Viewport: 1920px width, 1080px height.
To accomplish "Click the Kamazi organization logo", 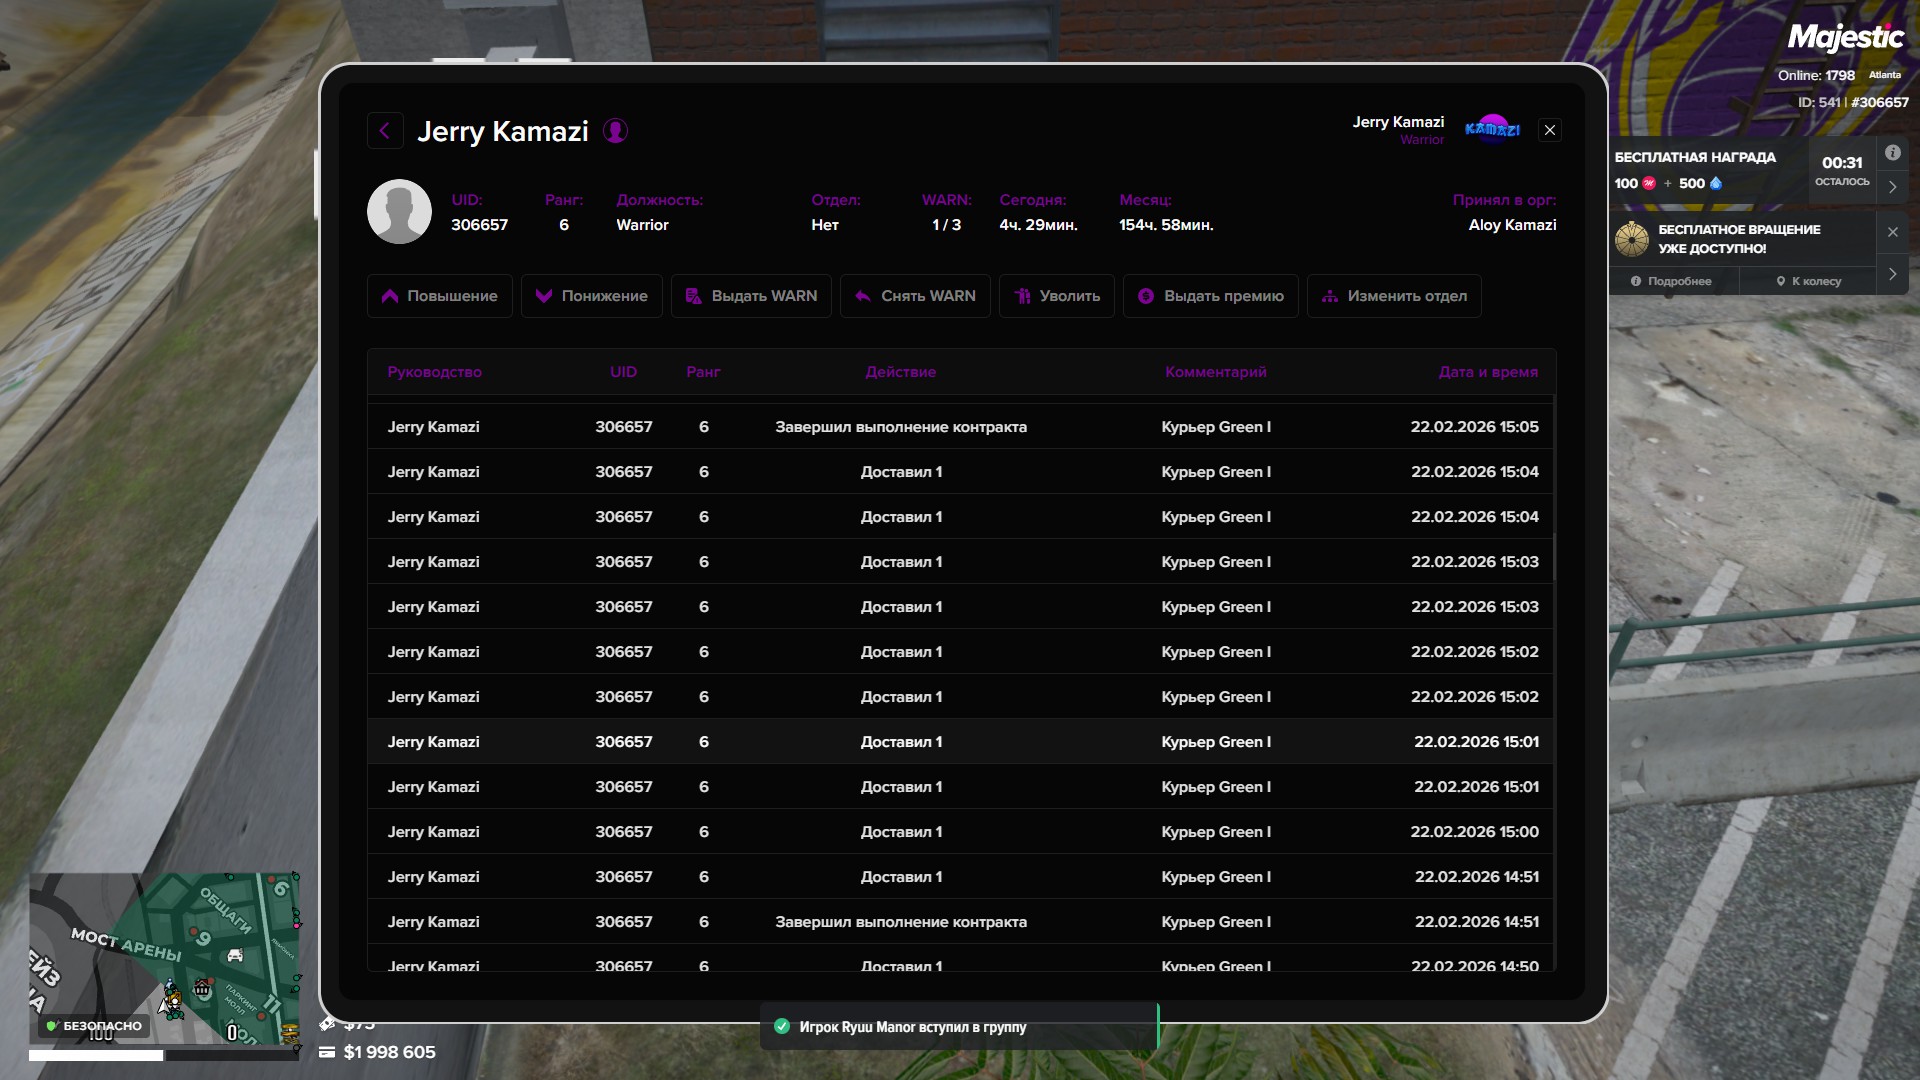I will point(1492,130).
